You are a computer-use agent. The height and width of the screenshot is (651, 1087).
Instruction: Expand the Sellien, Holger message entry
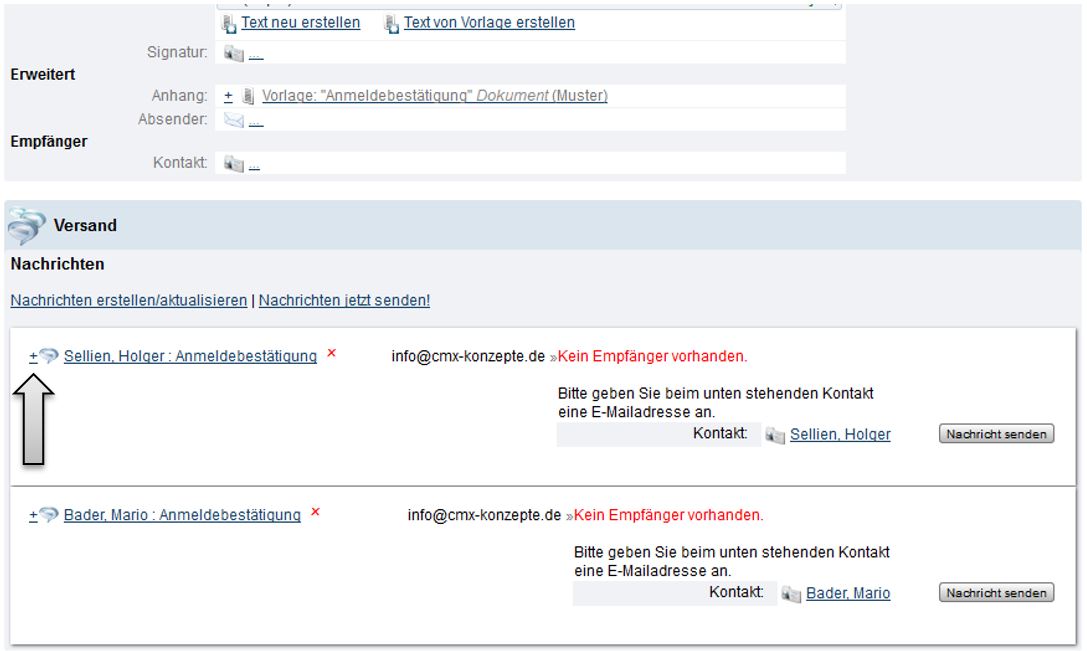(x=33, y=356)
